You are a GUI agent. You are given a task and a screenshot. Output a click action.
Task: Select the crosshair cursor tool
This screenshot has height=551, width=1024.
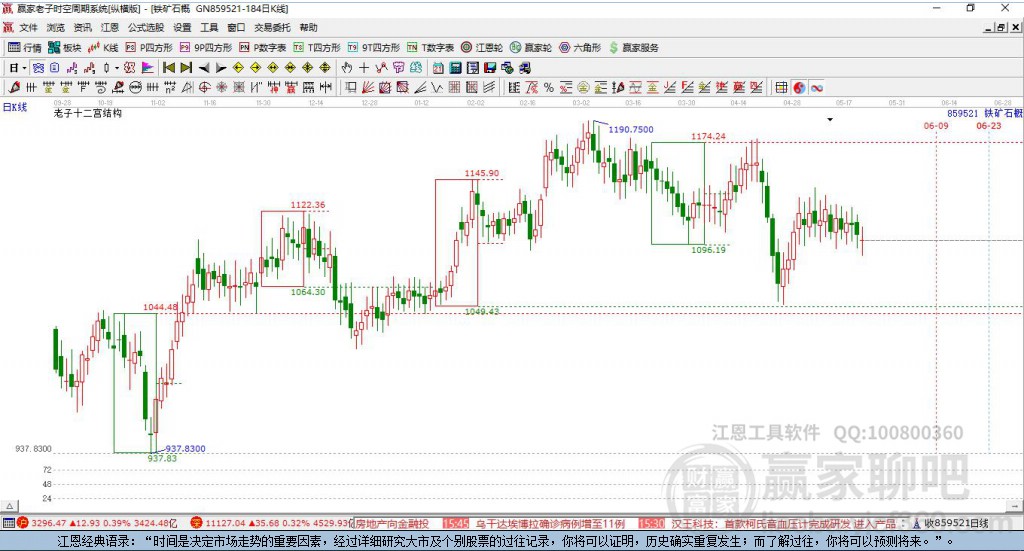[x=364, y=67]
